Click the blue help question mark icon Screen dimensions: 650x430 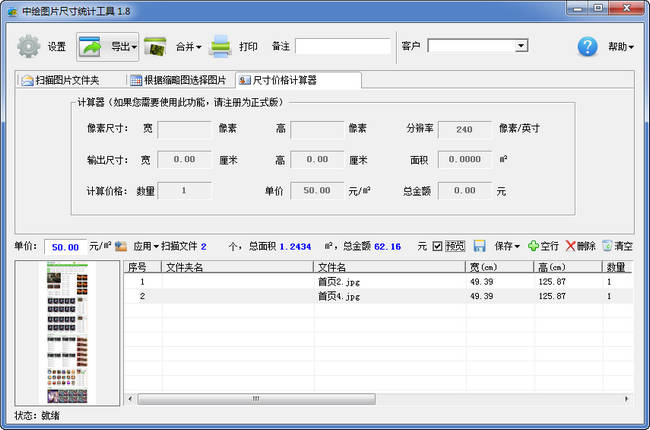click(588, 47)
